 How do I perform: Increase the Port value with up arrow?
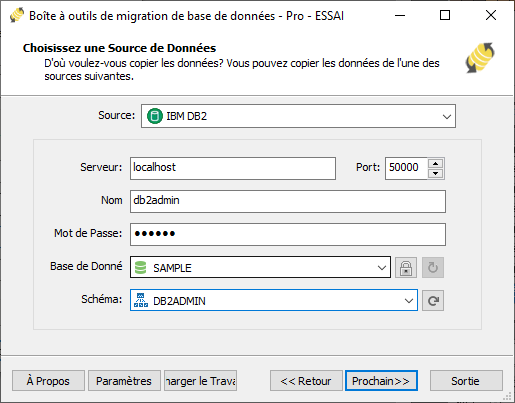click(x=435, y=163)
